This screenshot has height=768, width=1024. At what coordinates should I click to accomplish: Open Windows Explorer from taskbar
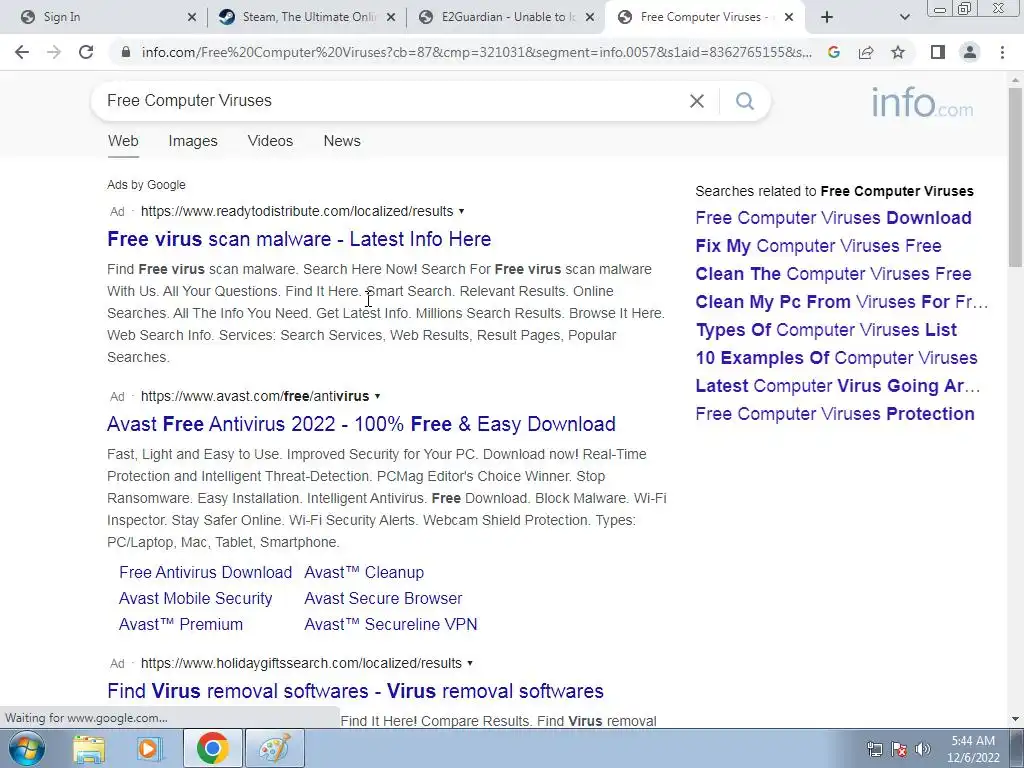click(89, 748)
